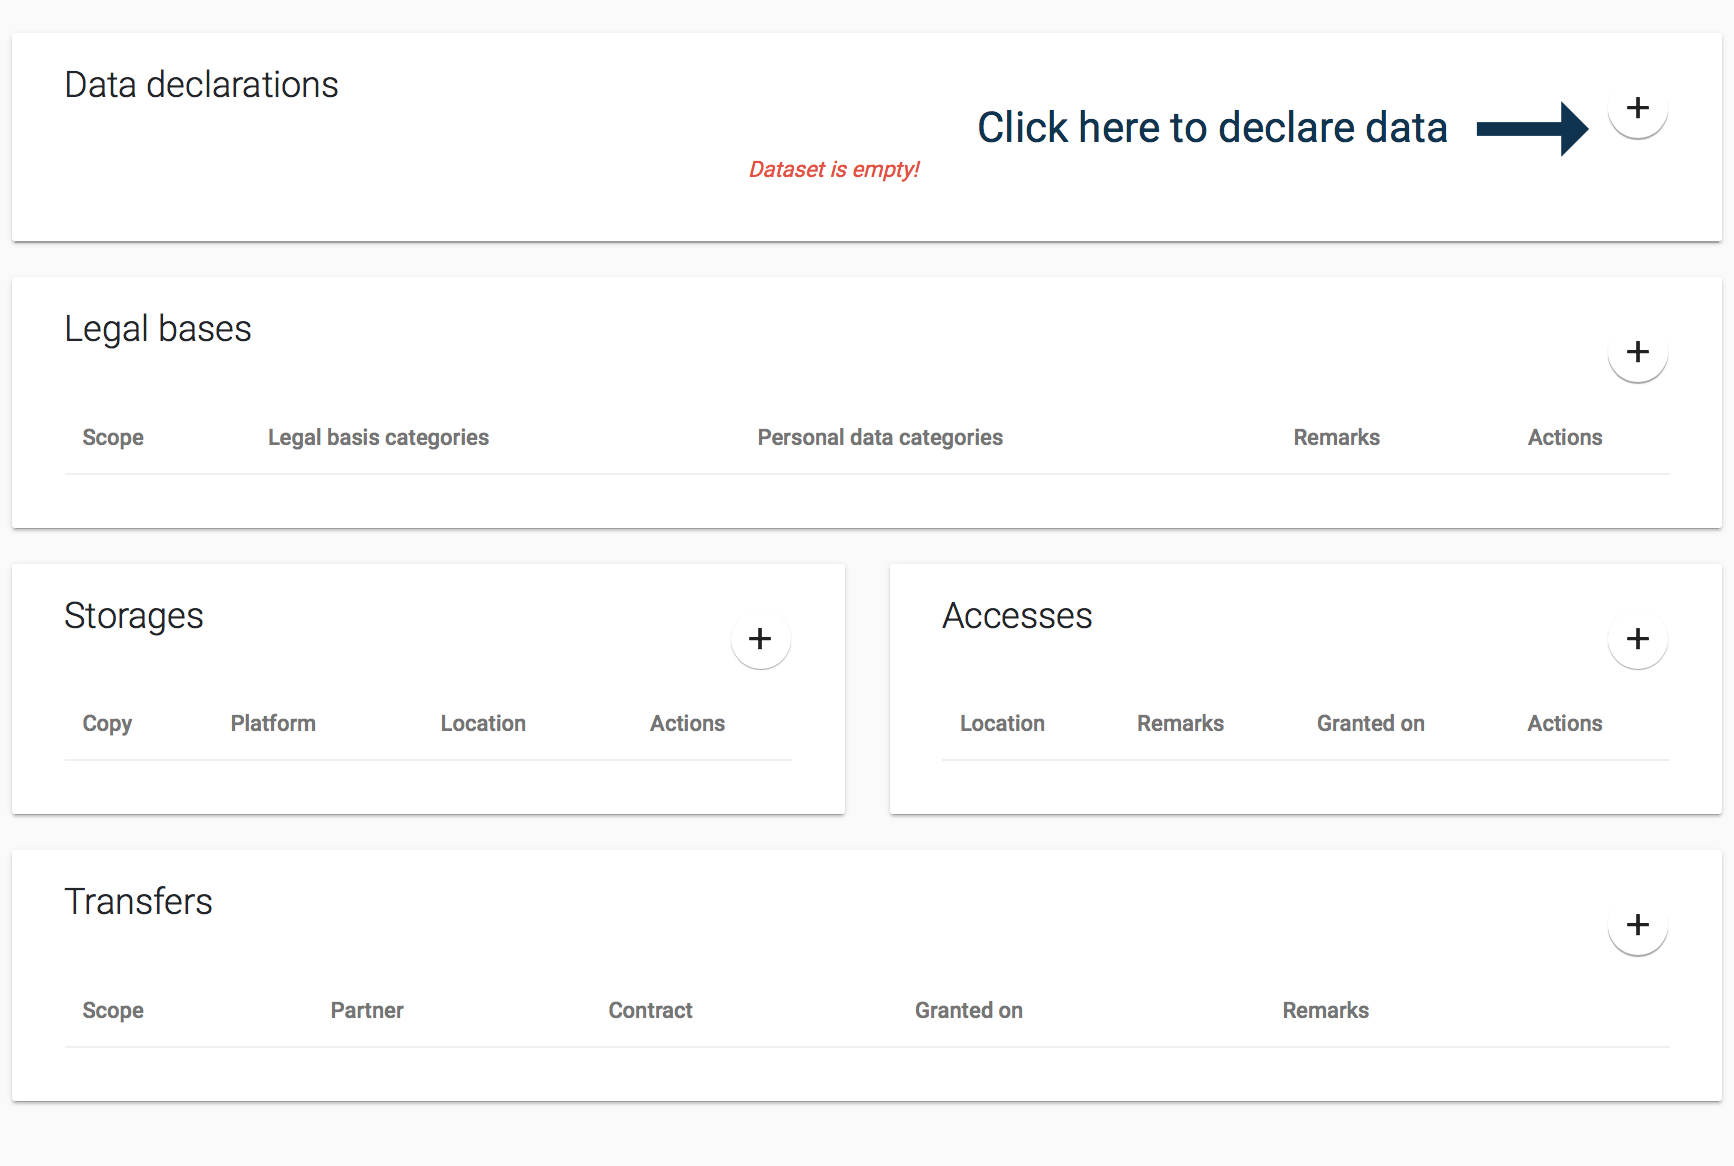
Task: Click the 'Dataset is empty!' message
Action: pyautogui.click(x=833, y=170)
